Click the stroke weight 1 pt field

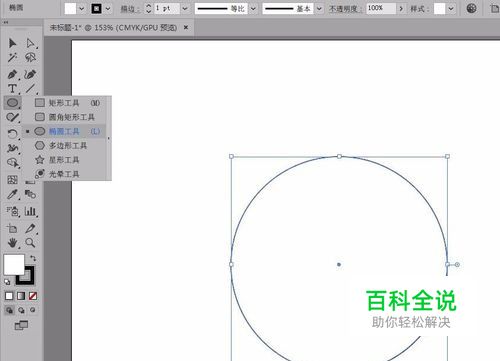167,9
